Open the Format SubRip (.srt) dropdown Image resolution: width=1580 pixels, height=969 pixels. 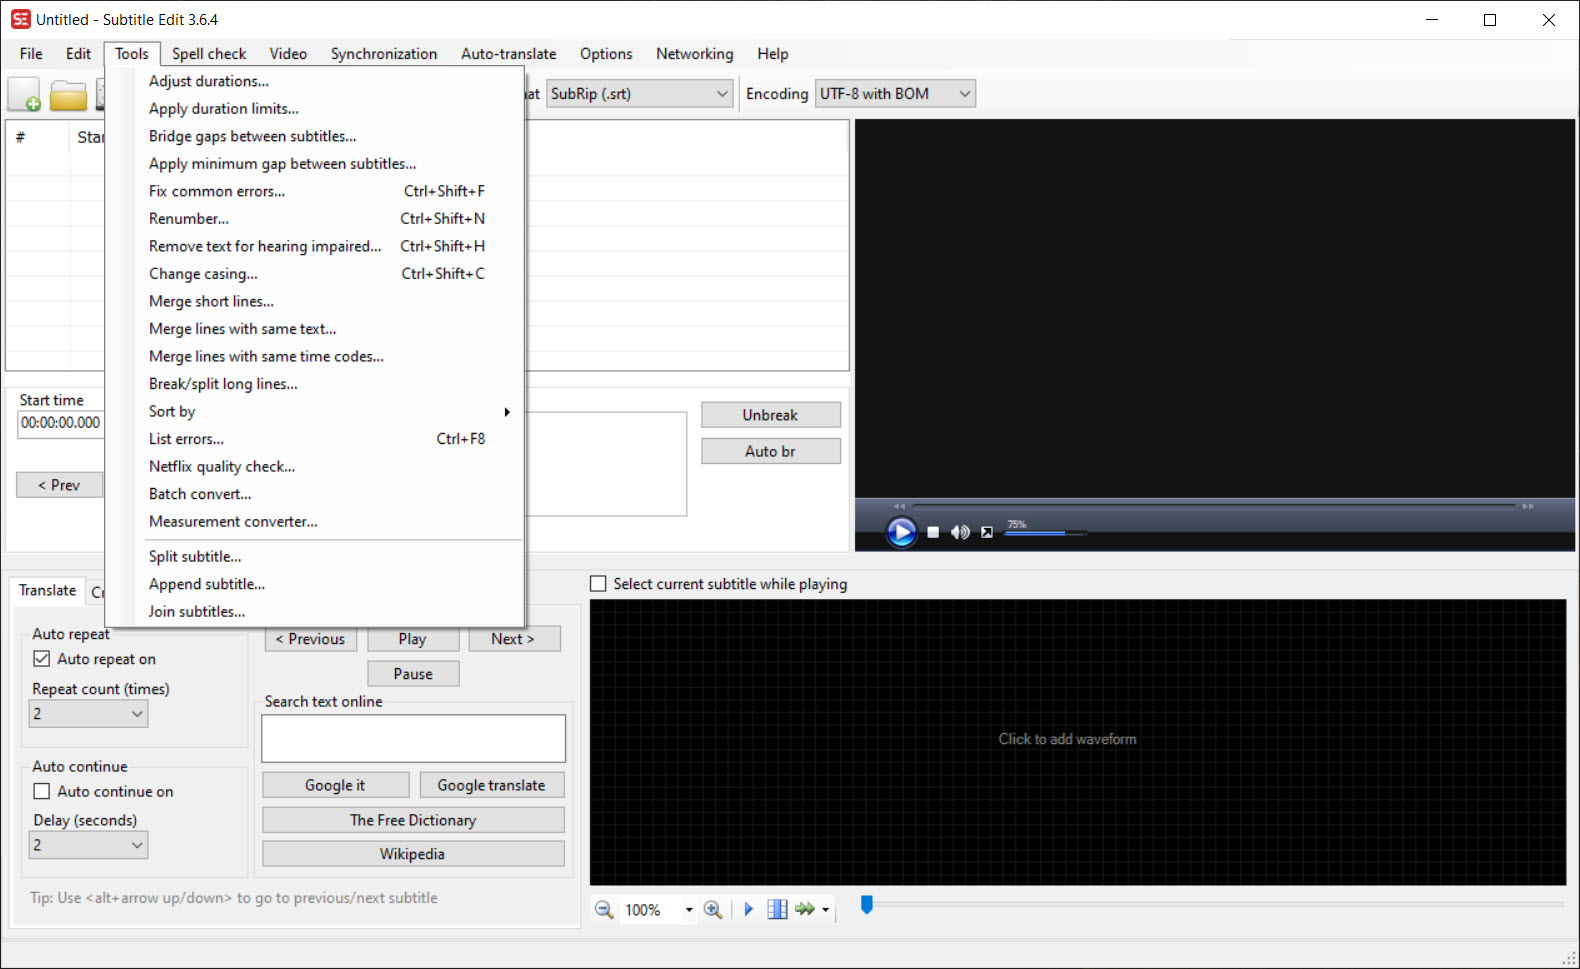click(639, 94)
